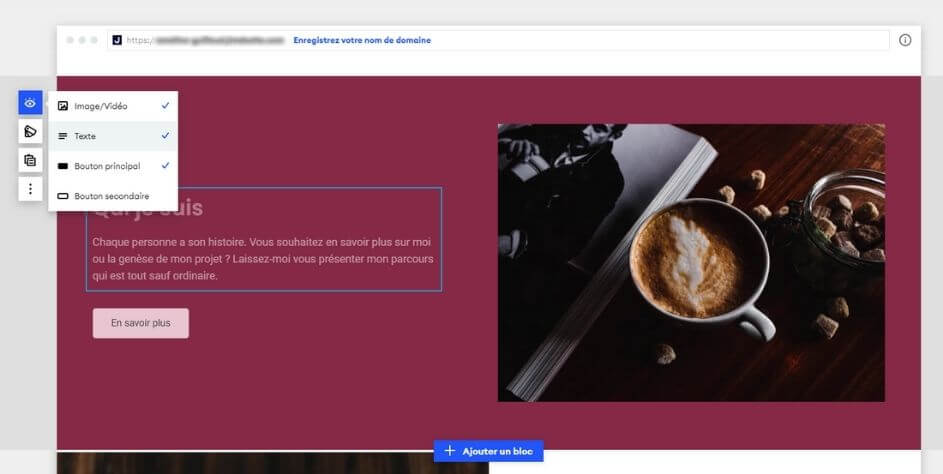Click the paragraph starting Chaque personne
This screenshot has width=943, height=474.
tap(262, 259)
